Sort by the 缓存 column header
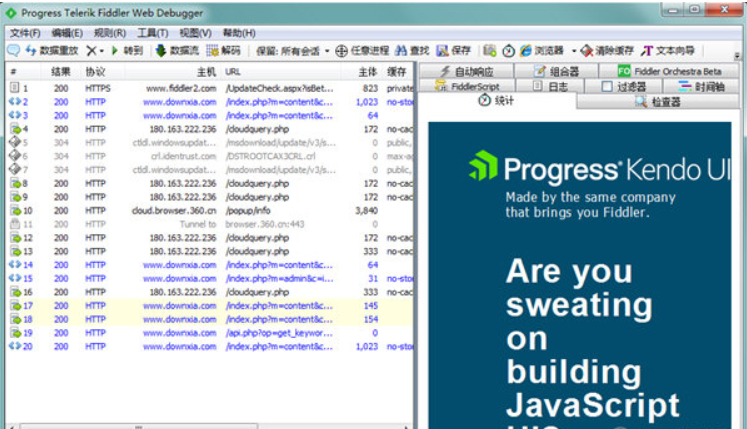The height and width of the screenshot is (429, 747). (x=396, y=72)
